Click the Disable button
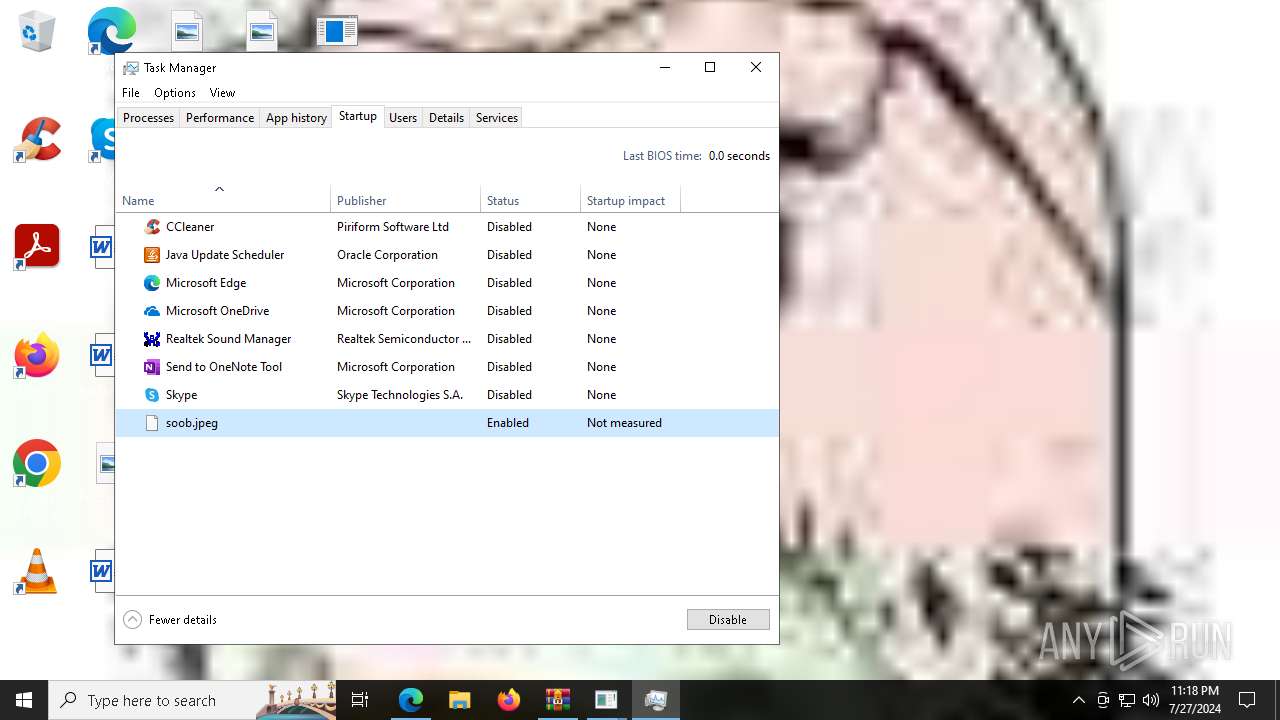Screen dimensions: 1280x720 pyautogui.click(x=728, y=620)
